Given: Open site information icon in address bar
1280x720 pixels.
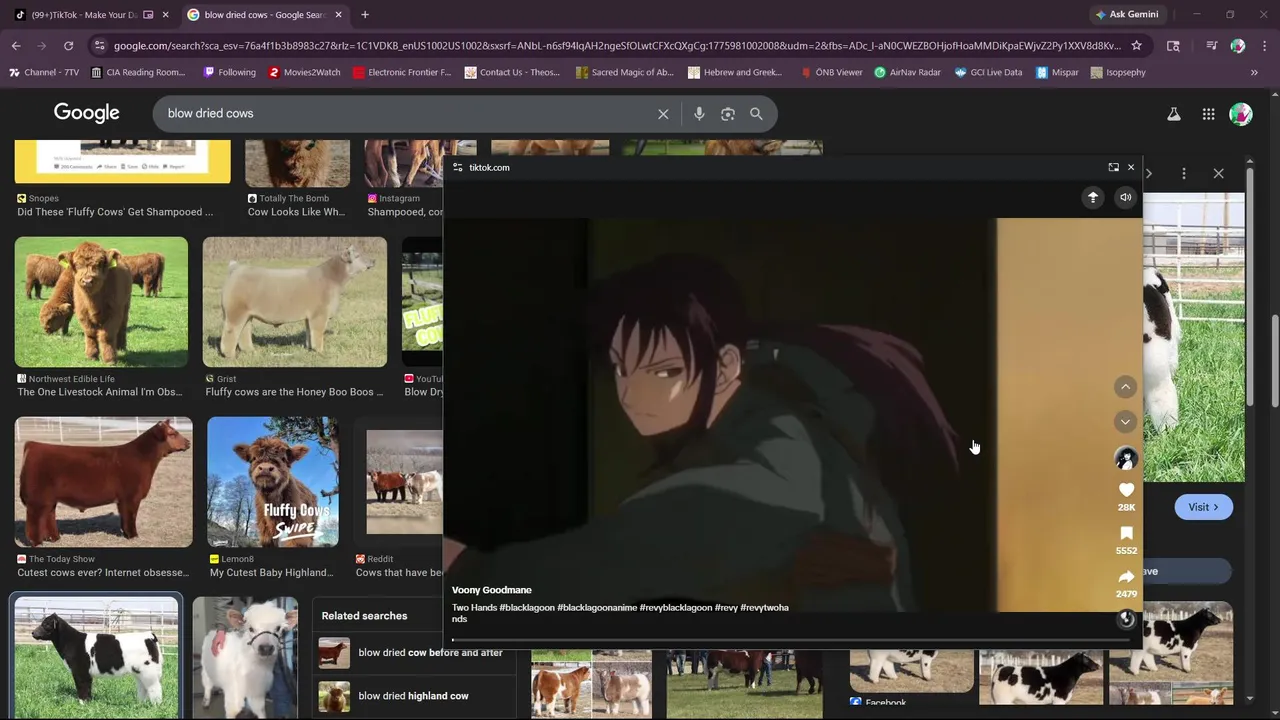Looking at the screenshot, I should point(98,46).
